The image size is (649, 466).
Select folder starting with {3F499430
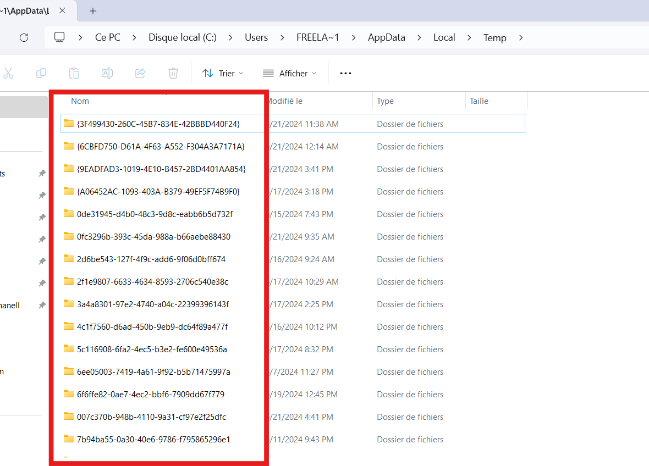click(157, 123)
